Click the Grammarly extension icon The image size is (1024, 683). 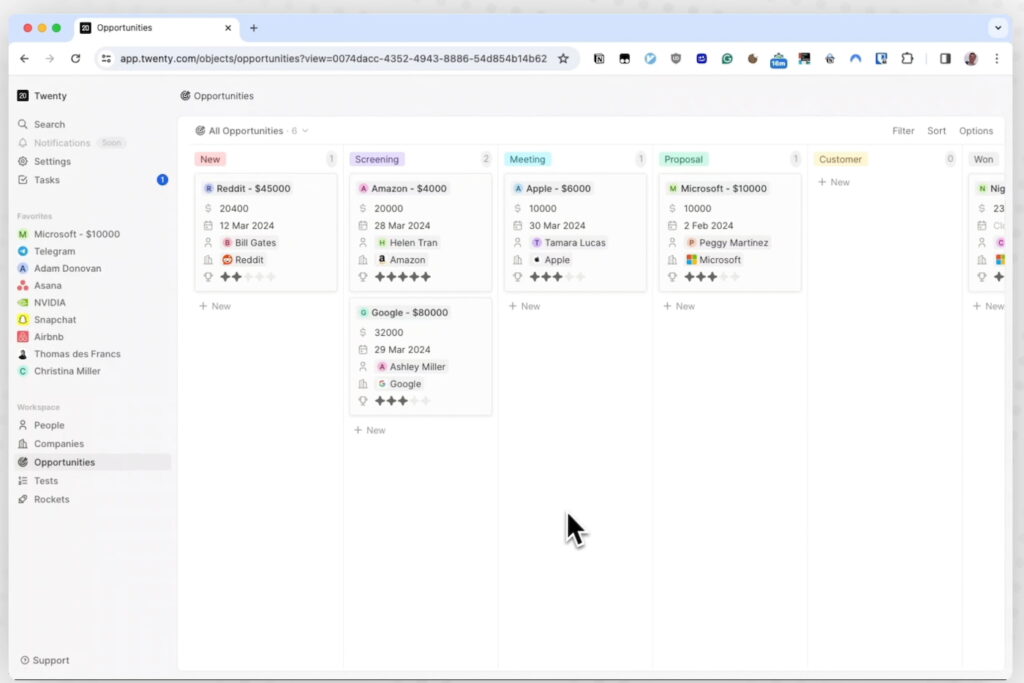click(727, 59)
